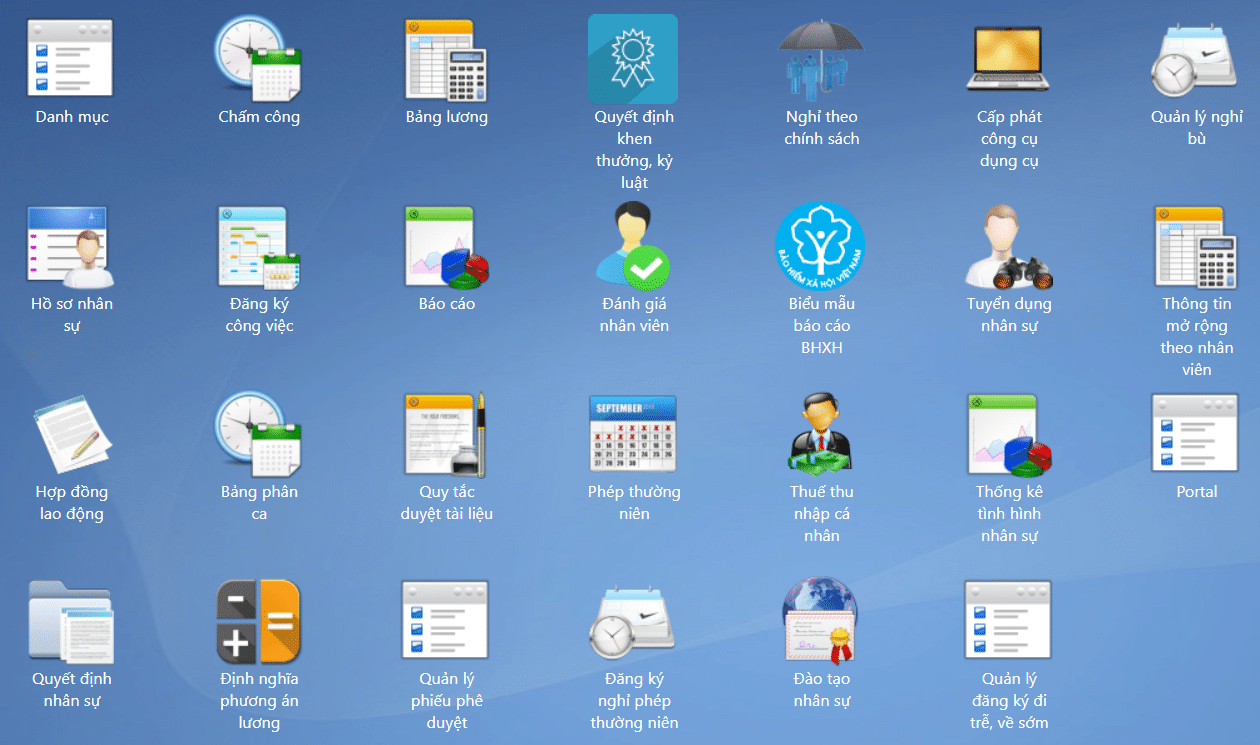Open the Danh mục module icon
Screen dimensions: 1260x745
tap(71, 59)
